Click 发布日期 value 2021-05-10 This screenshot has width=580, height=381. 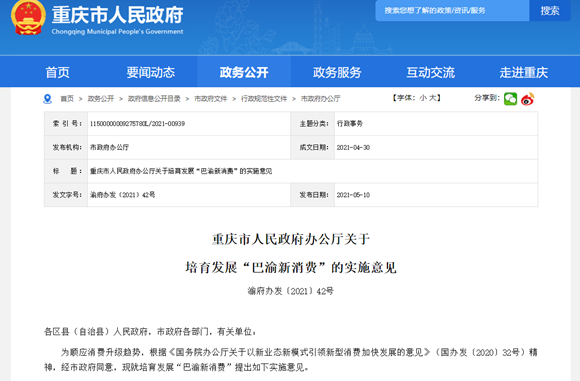[353, 195]
